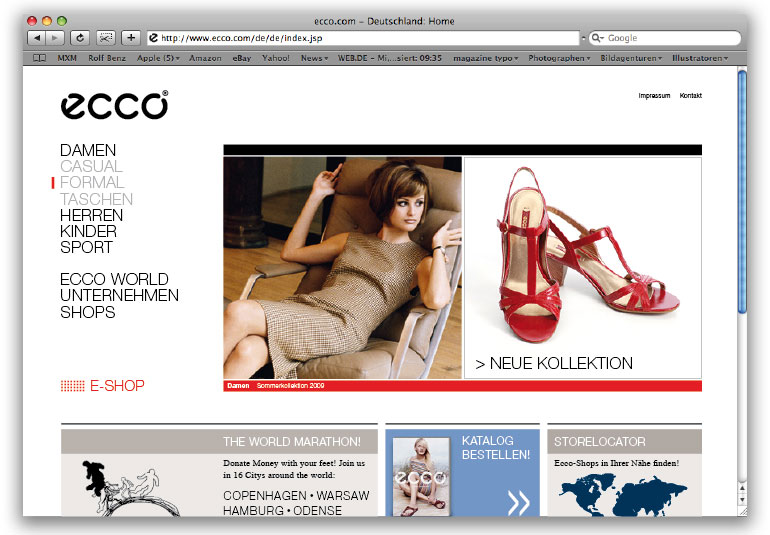Open the KINDER menu category
The image size is (770, 535).
click(x=88, y=231)
